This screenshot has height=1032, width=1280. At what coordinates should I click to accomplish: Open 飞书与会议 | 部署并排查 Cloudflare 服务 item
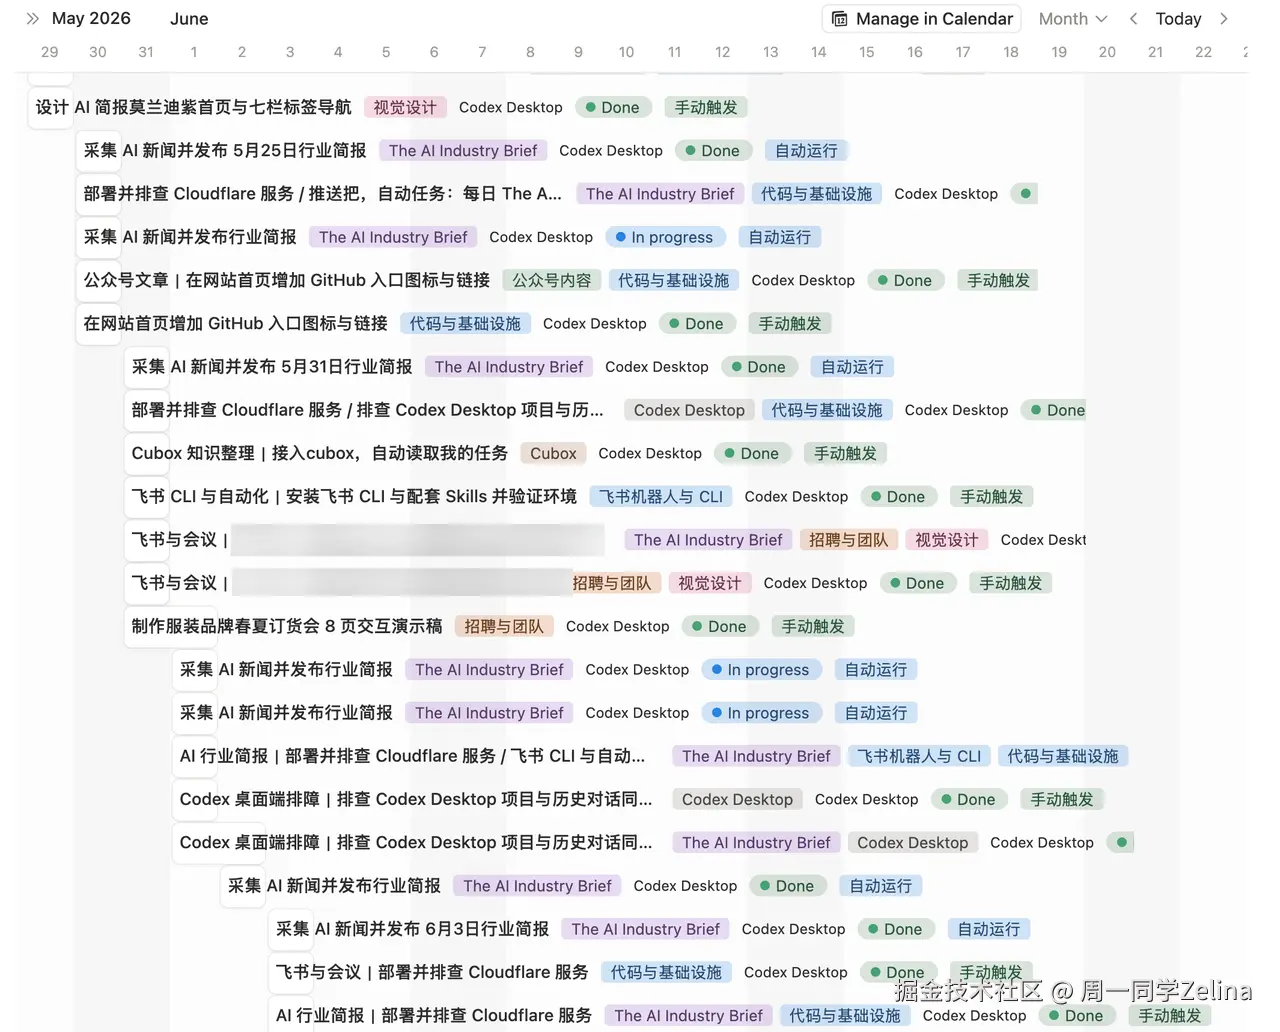432,972
